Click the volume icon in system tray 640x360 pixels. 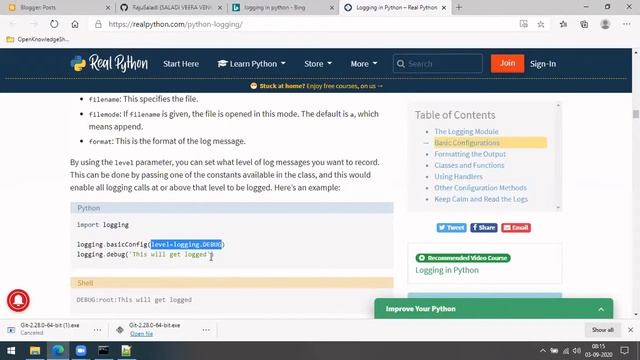tap(576, 351)
